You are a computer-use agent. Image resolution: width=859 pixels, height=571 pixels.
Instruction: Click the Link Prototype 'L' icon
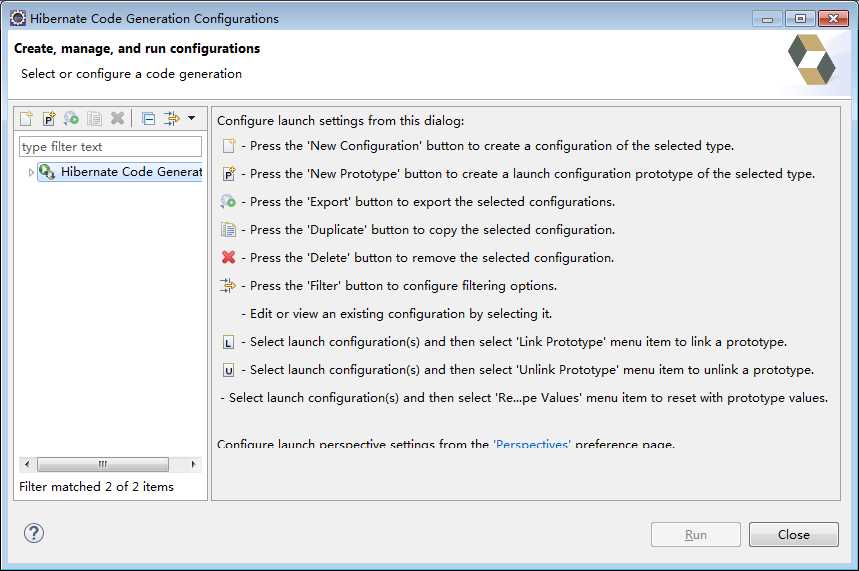(x=228, y=343)
